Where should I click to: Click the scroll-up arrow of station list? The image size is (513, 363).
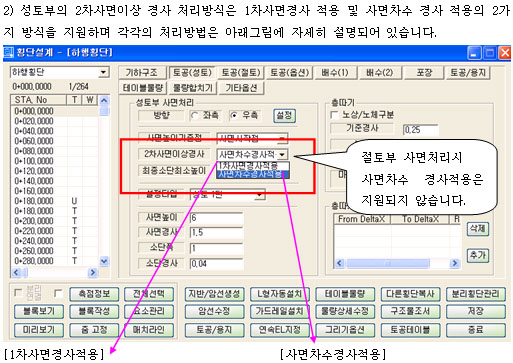tap(104, 100)
